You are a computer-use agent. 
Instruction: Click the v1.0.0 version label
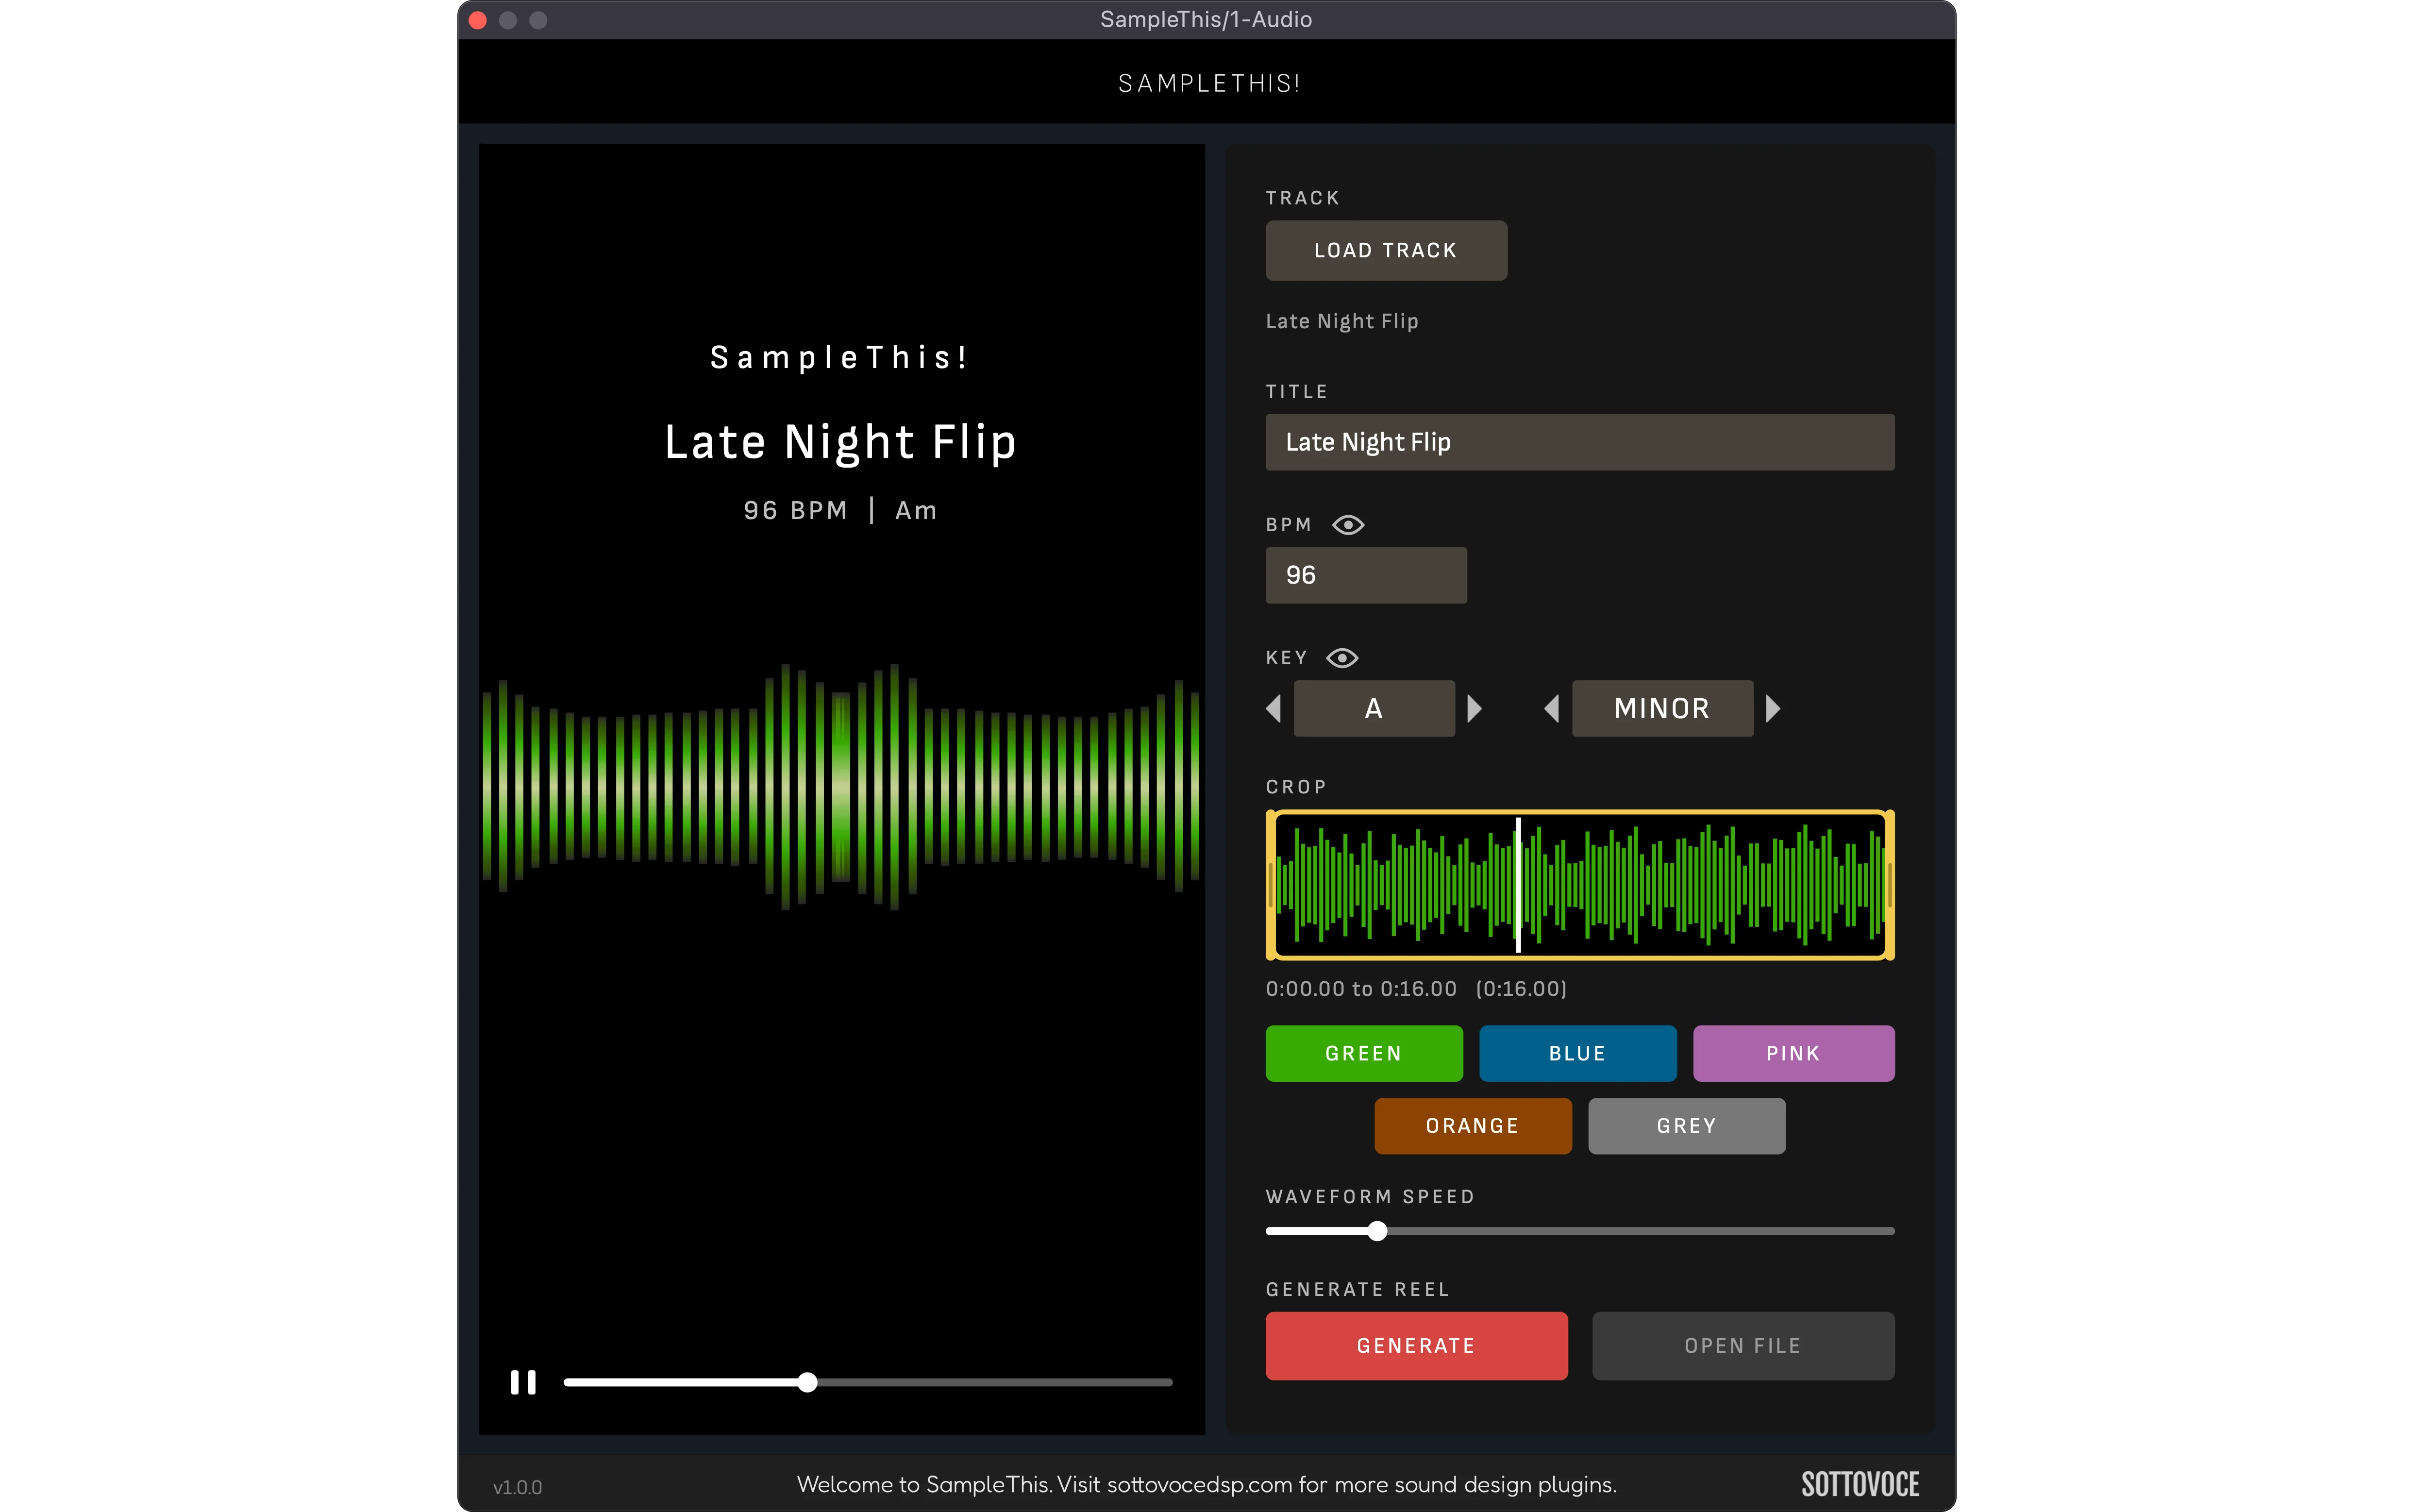pyautogui.click(x=517, y=1487)
